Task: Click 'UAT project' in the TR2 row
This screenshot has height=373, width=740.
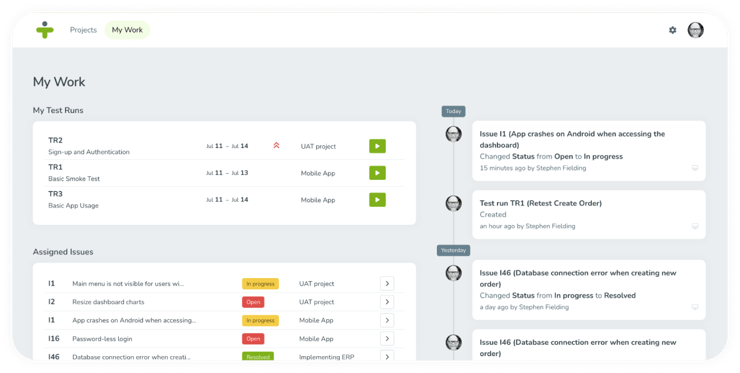Action: pos(318,146)
